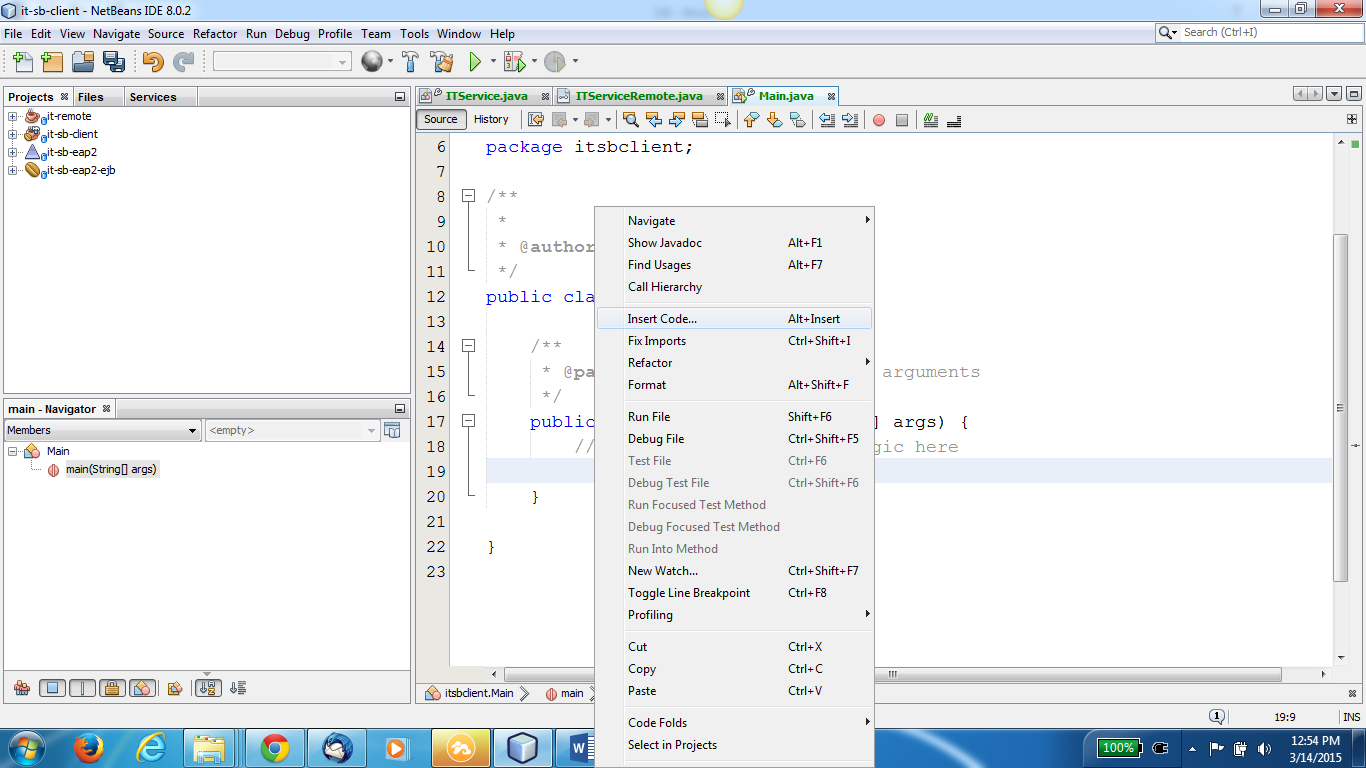Viewport: 1366px width, 768px height.
Task: Toggle Show Static Members in Navigator
Action: (x=83, y=688)
